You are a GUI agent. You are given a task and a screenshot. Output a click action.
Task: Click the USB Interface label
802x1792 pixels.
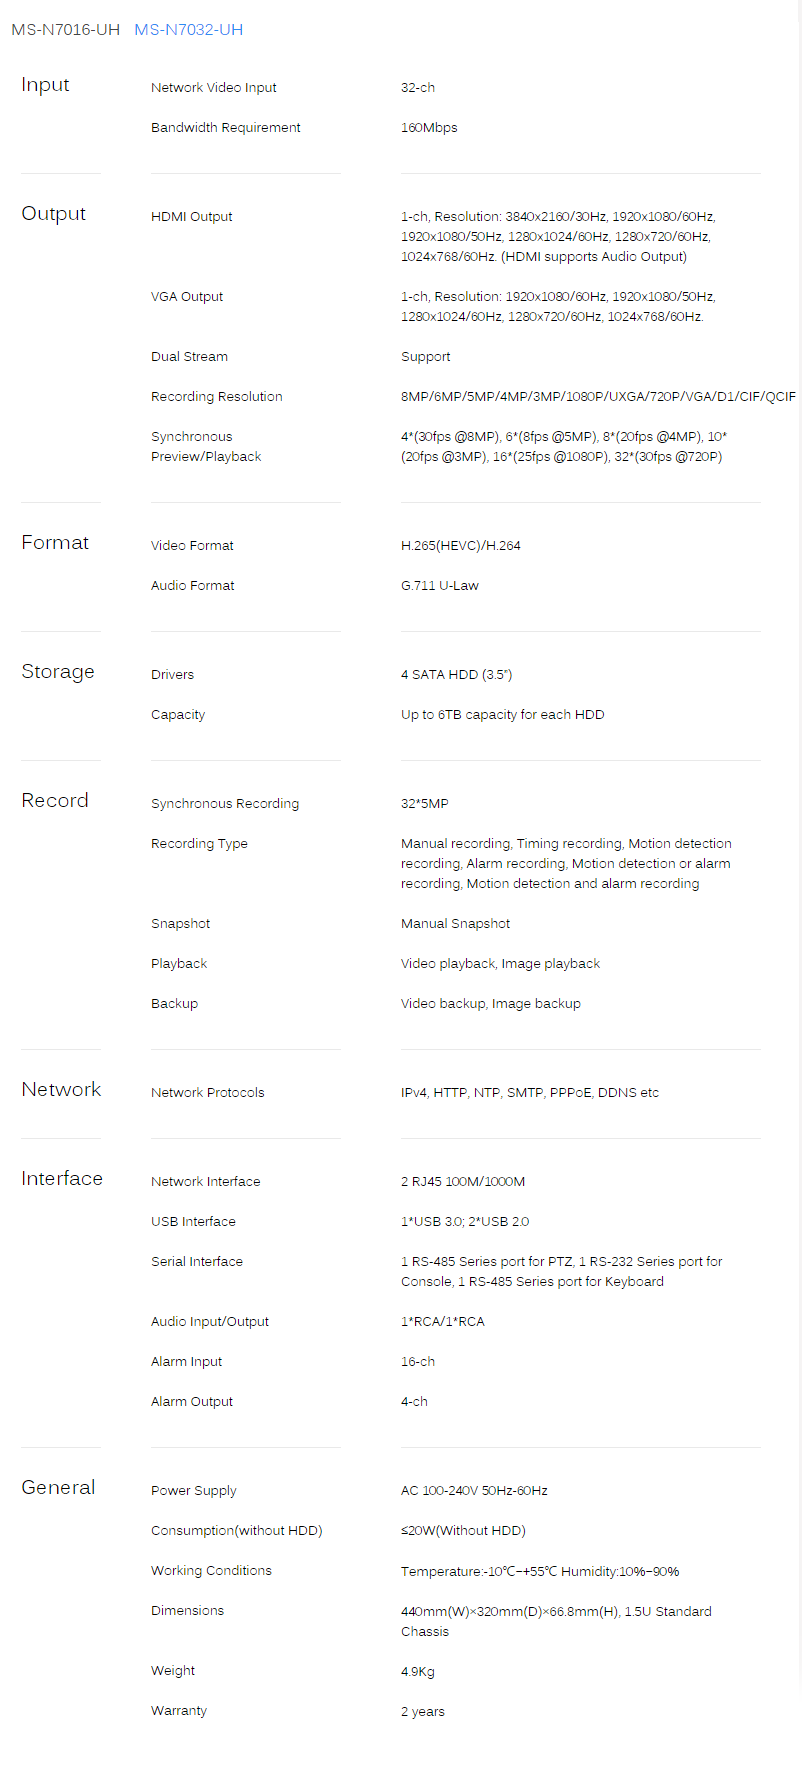(194, 1222)
